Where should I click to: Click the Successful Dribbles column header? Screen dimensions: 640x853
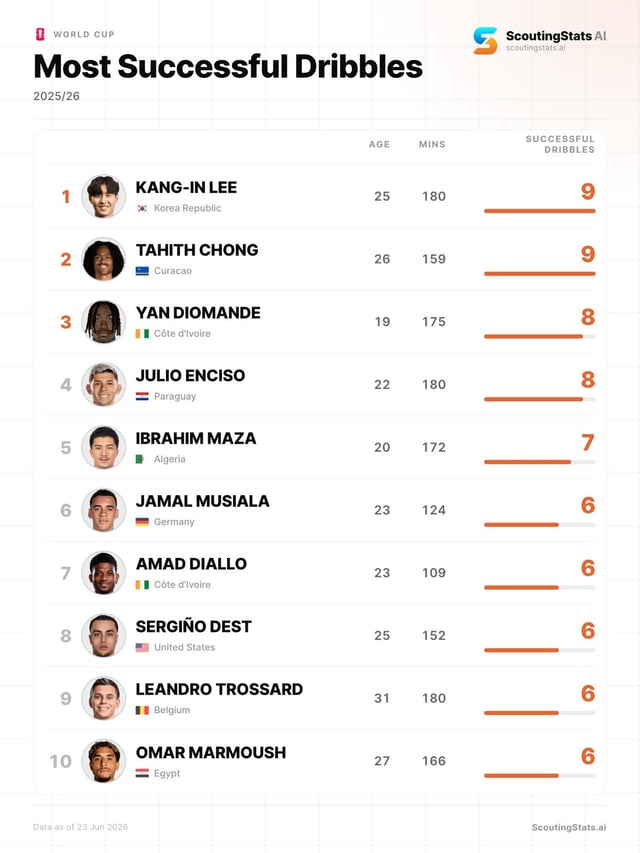[x=560, y=144]
